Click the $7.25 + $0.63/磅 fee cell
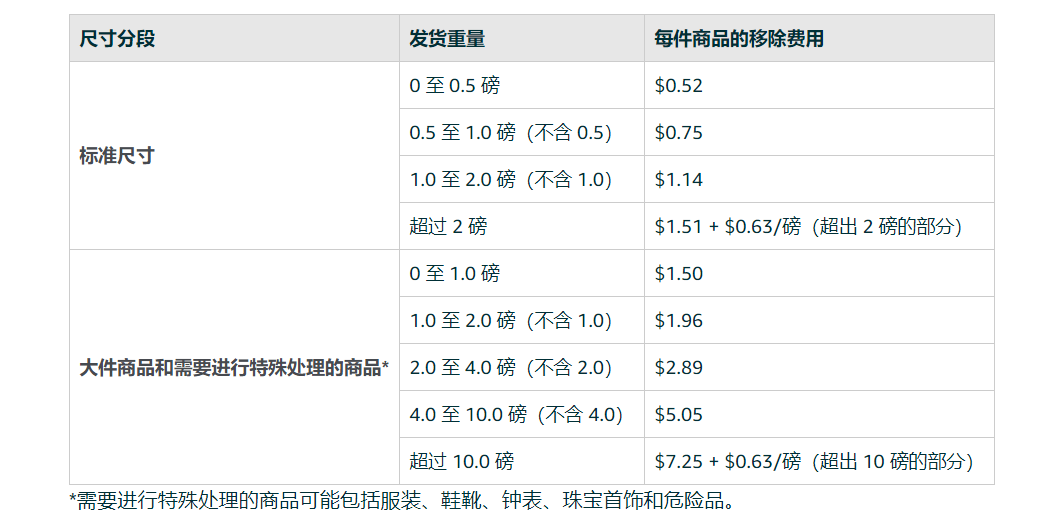This screenshot has height=527, width=1050. pyautogui.click(x=813, y=462)
